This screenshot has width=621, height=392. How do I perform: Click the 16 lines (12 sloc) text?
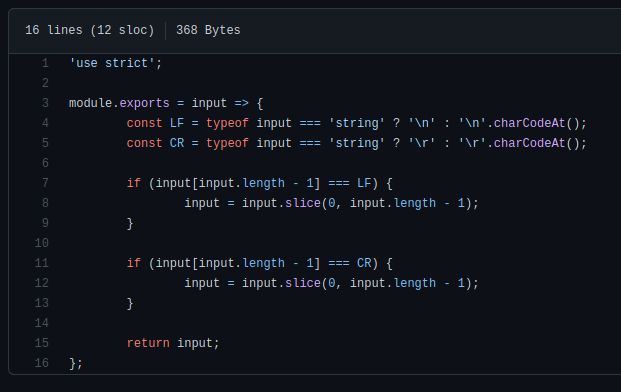[90, 30]
